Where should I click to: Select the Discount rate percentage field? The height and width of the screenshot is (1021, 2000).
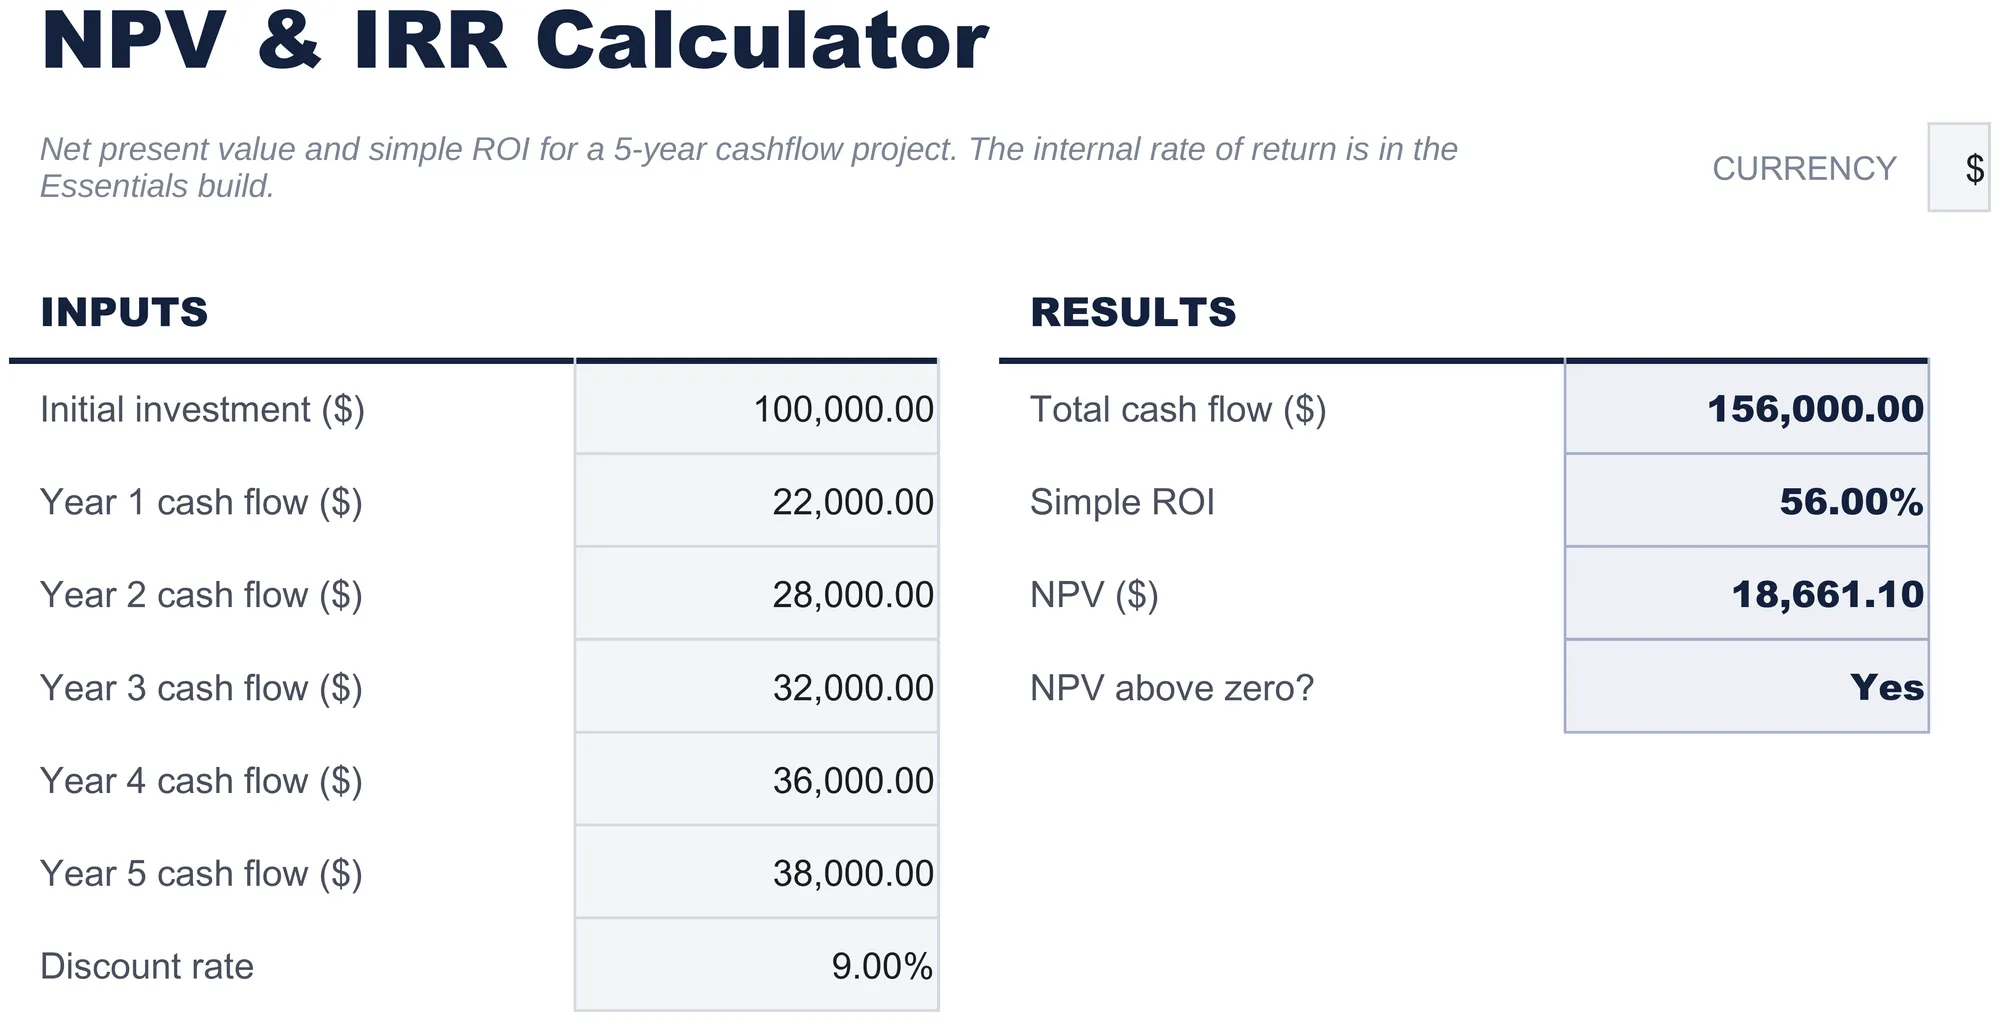pyautogui.click(x=757, y=965)
